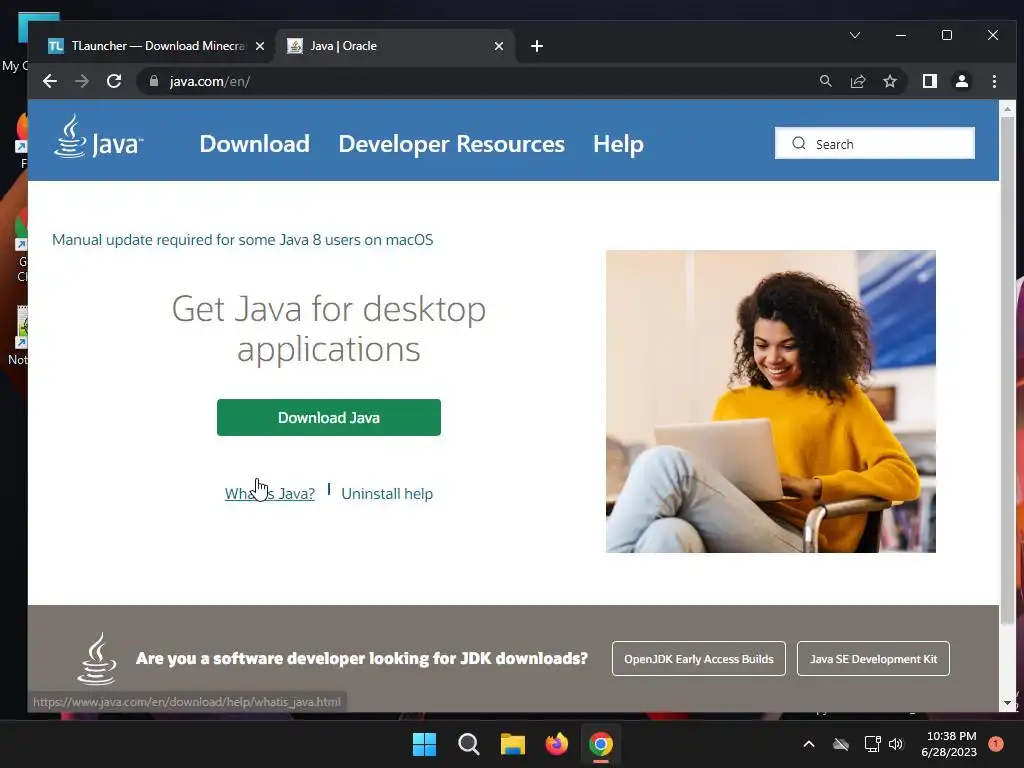Open the What is Java? link
This screenshot has width=1024, height=768.
coord(270,494)
